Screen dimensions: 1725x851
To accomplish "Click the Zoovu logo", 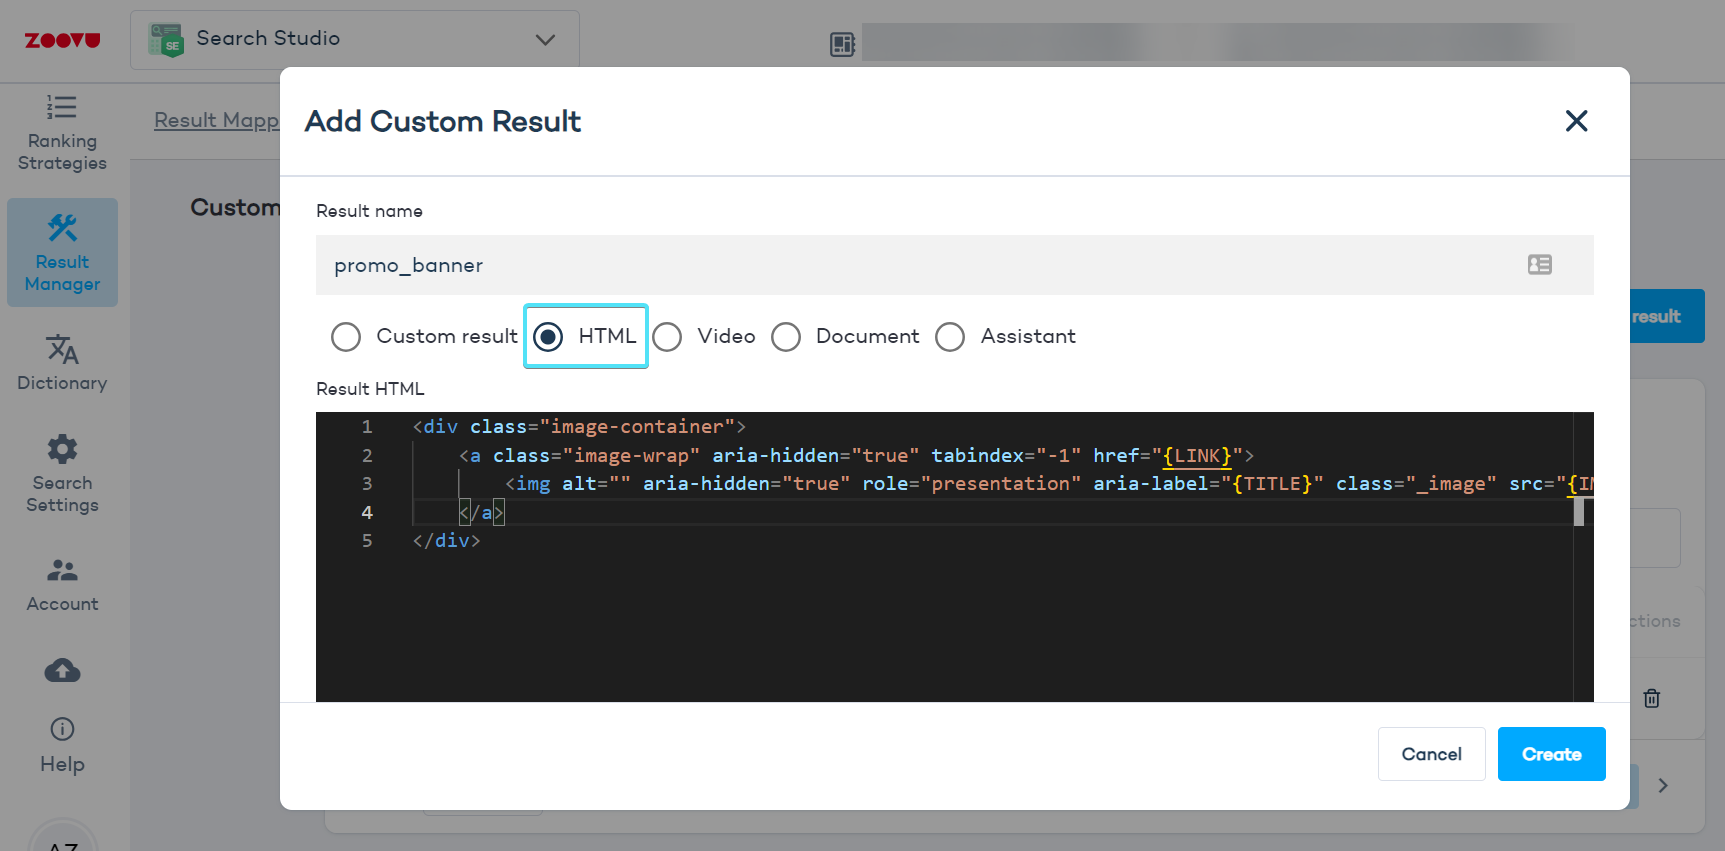I will coord(62,40).
